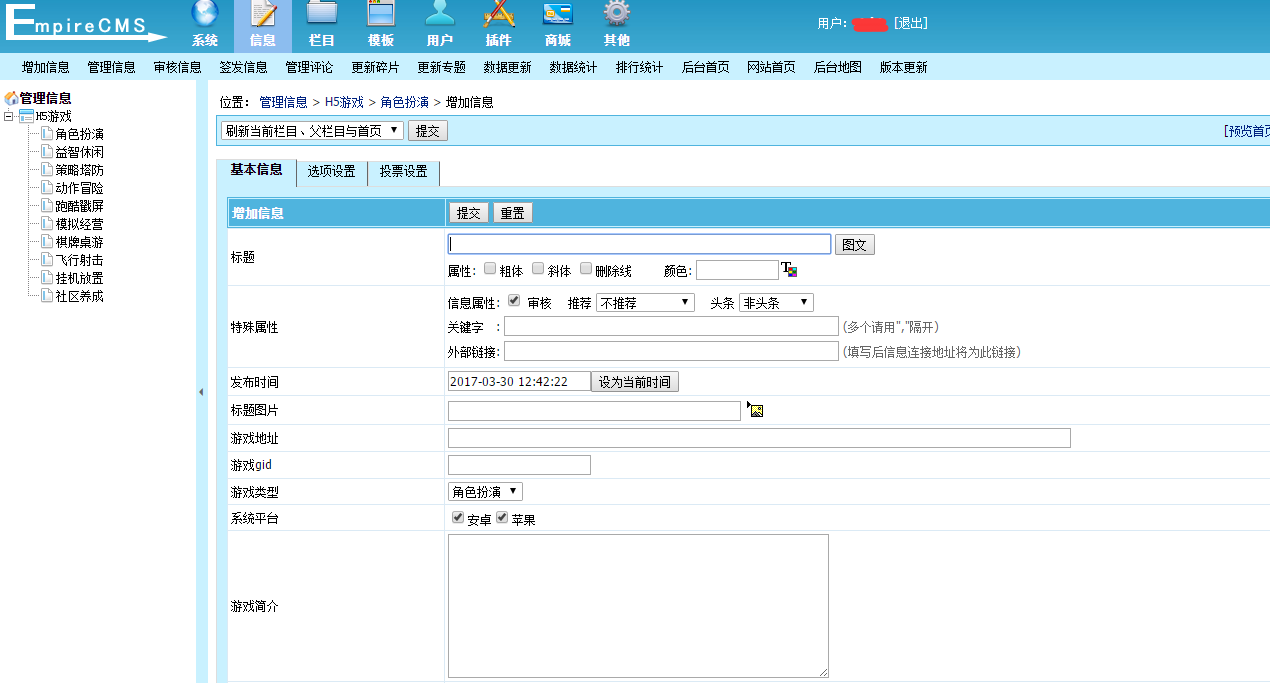The width and height of the screenshot is (1270, 683).
Task: Enable the 粗体 (bold) title checkbox
Action: (x=490, y=269)
